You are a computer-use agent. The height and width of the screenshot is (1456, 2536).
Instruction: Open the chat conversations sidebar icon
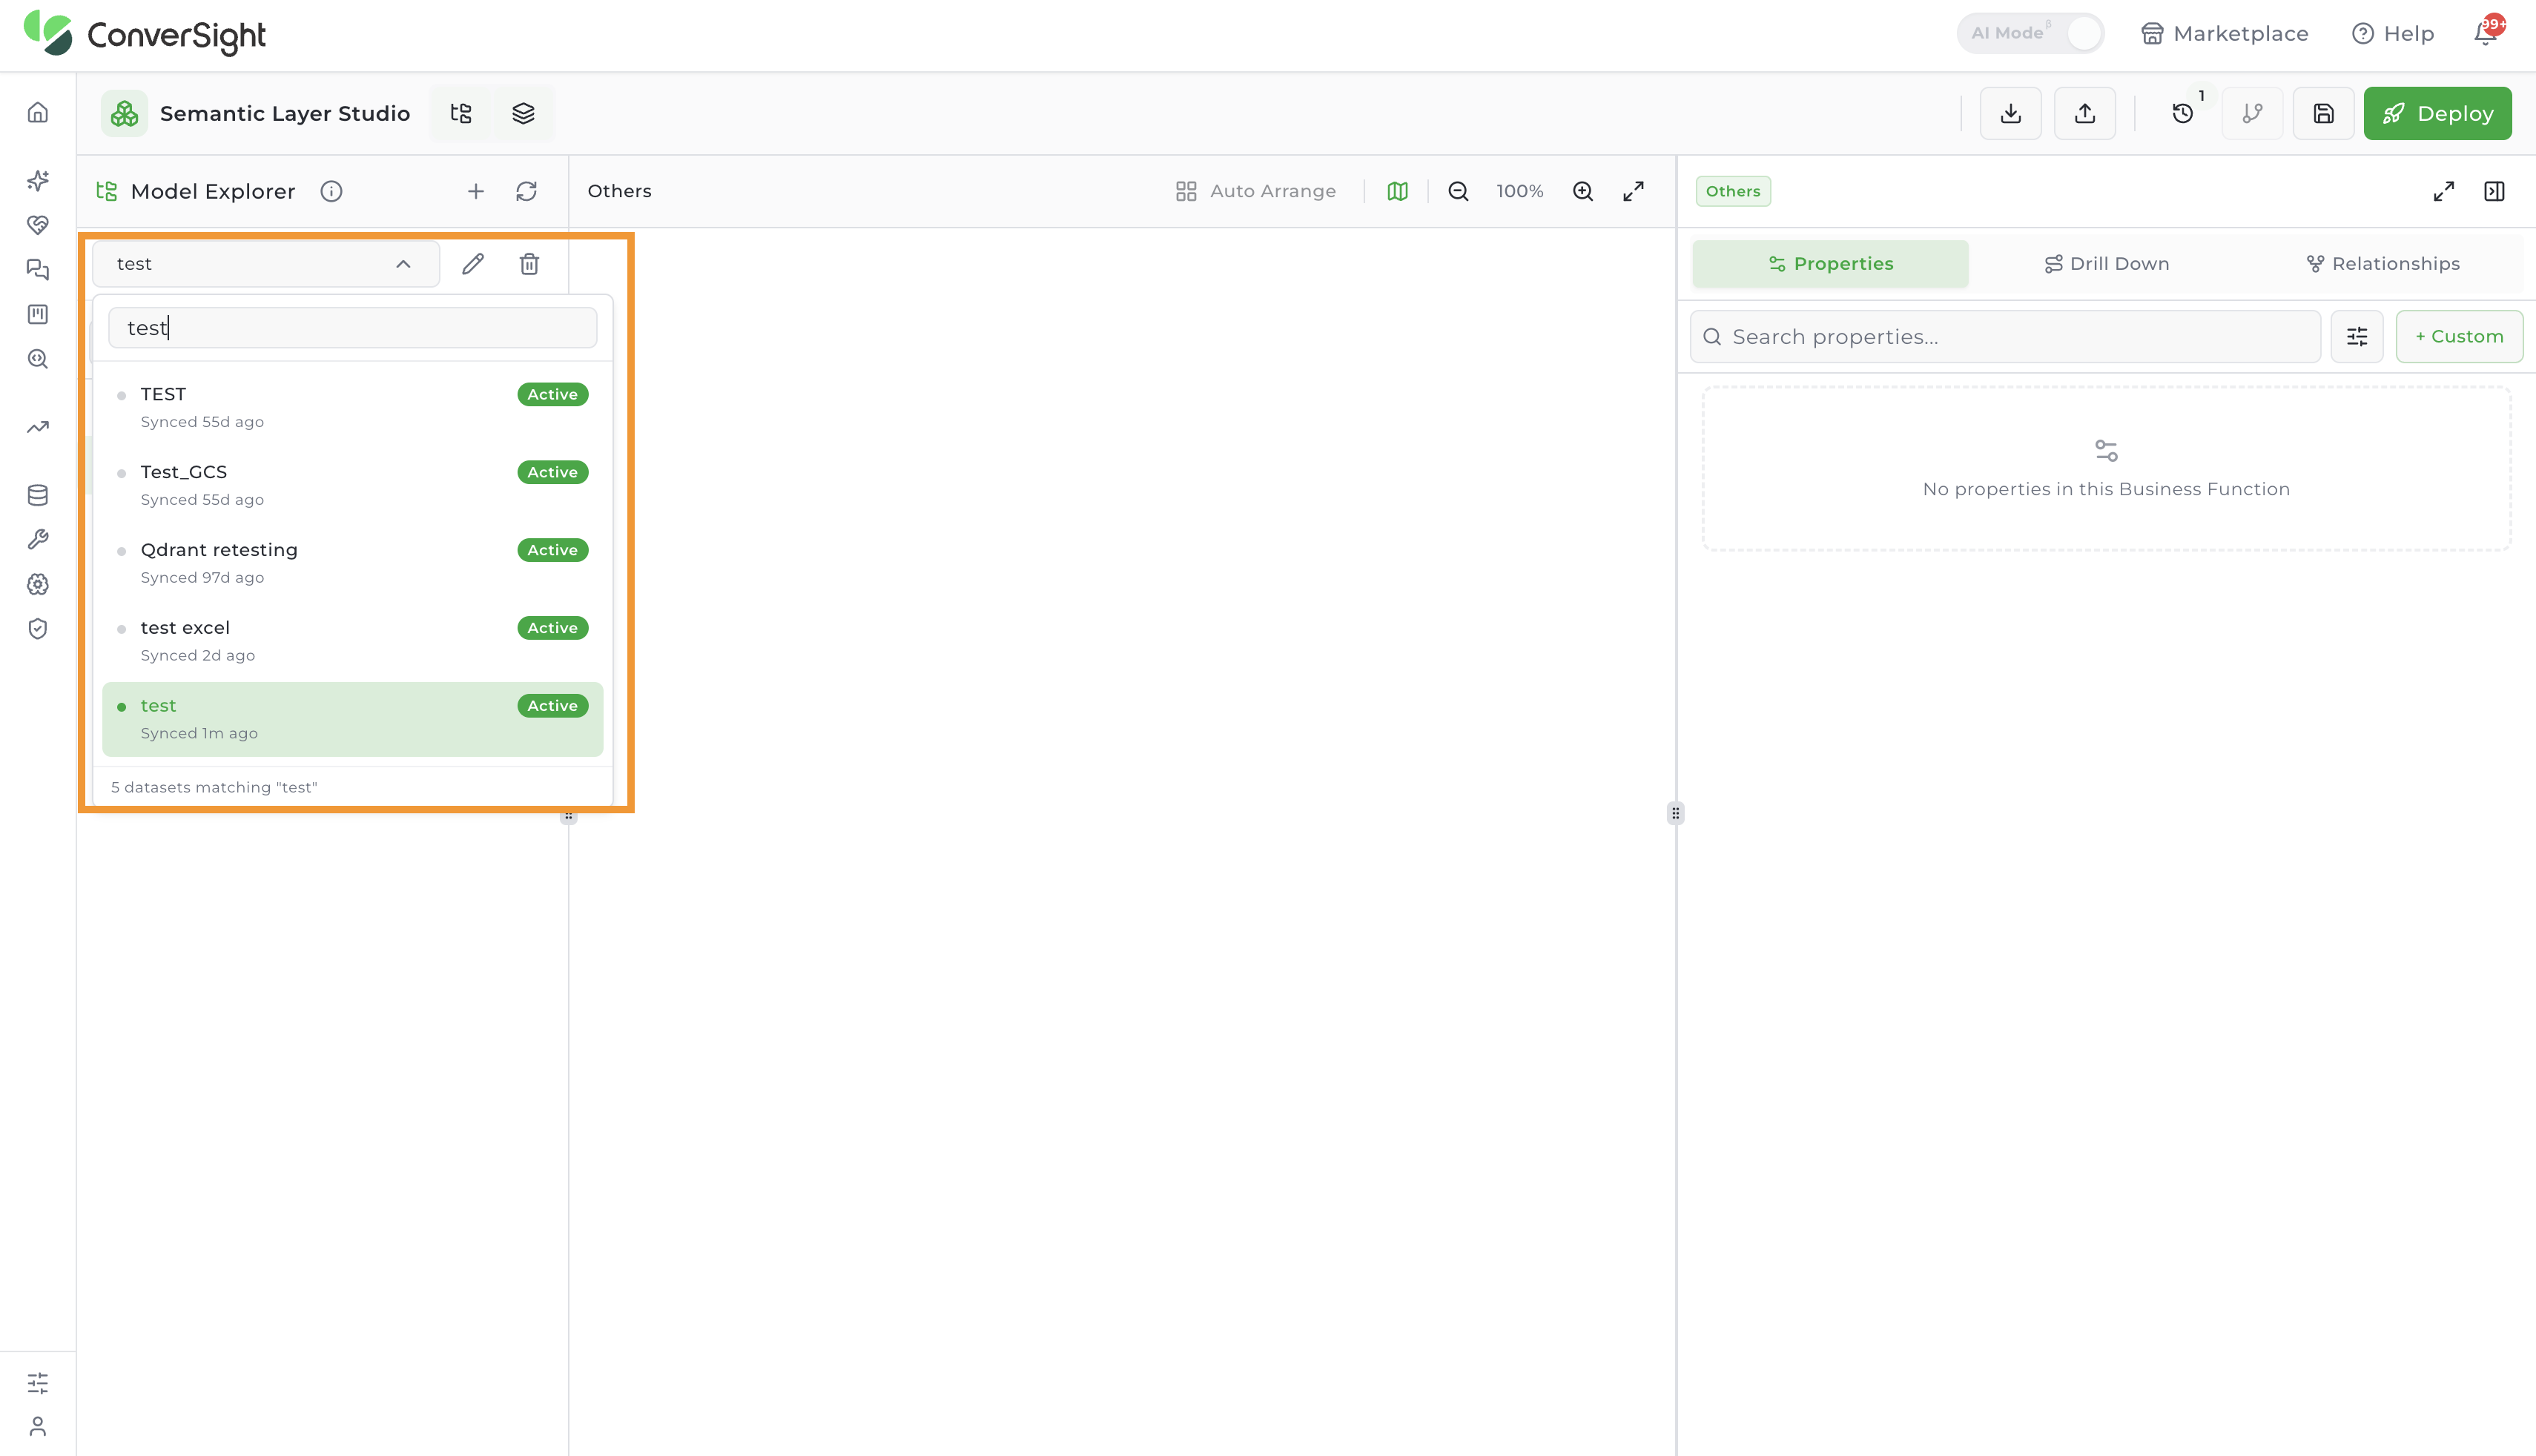(38, 270)
